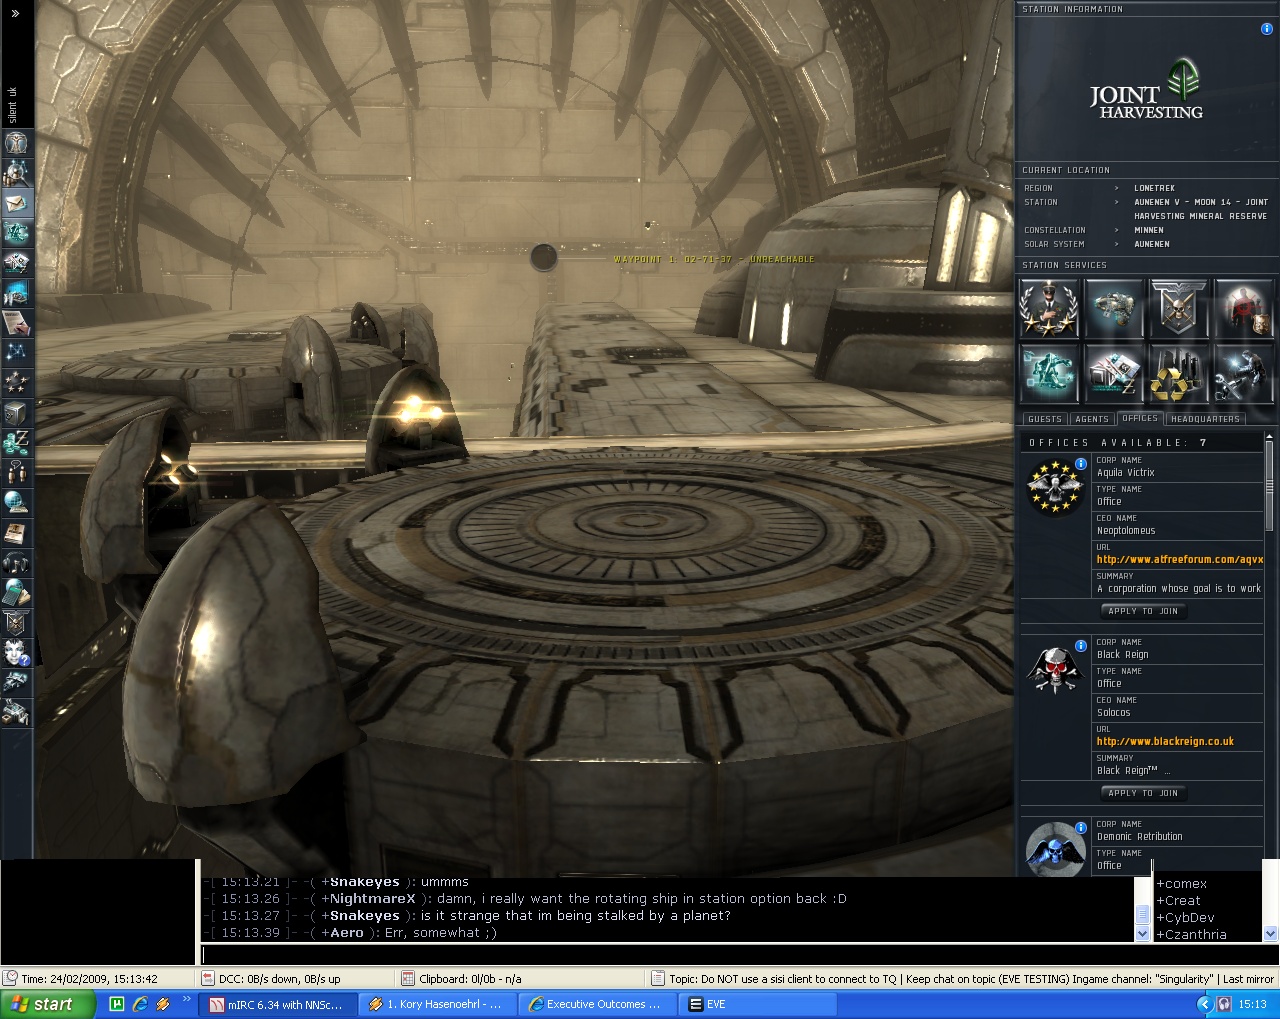This screenshot has width=1280, height=1019.
Task: Switch to the Guests tab
Action: (1044, 419)
